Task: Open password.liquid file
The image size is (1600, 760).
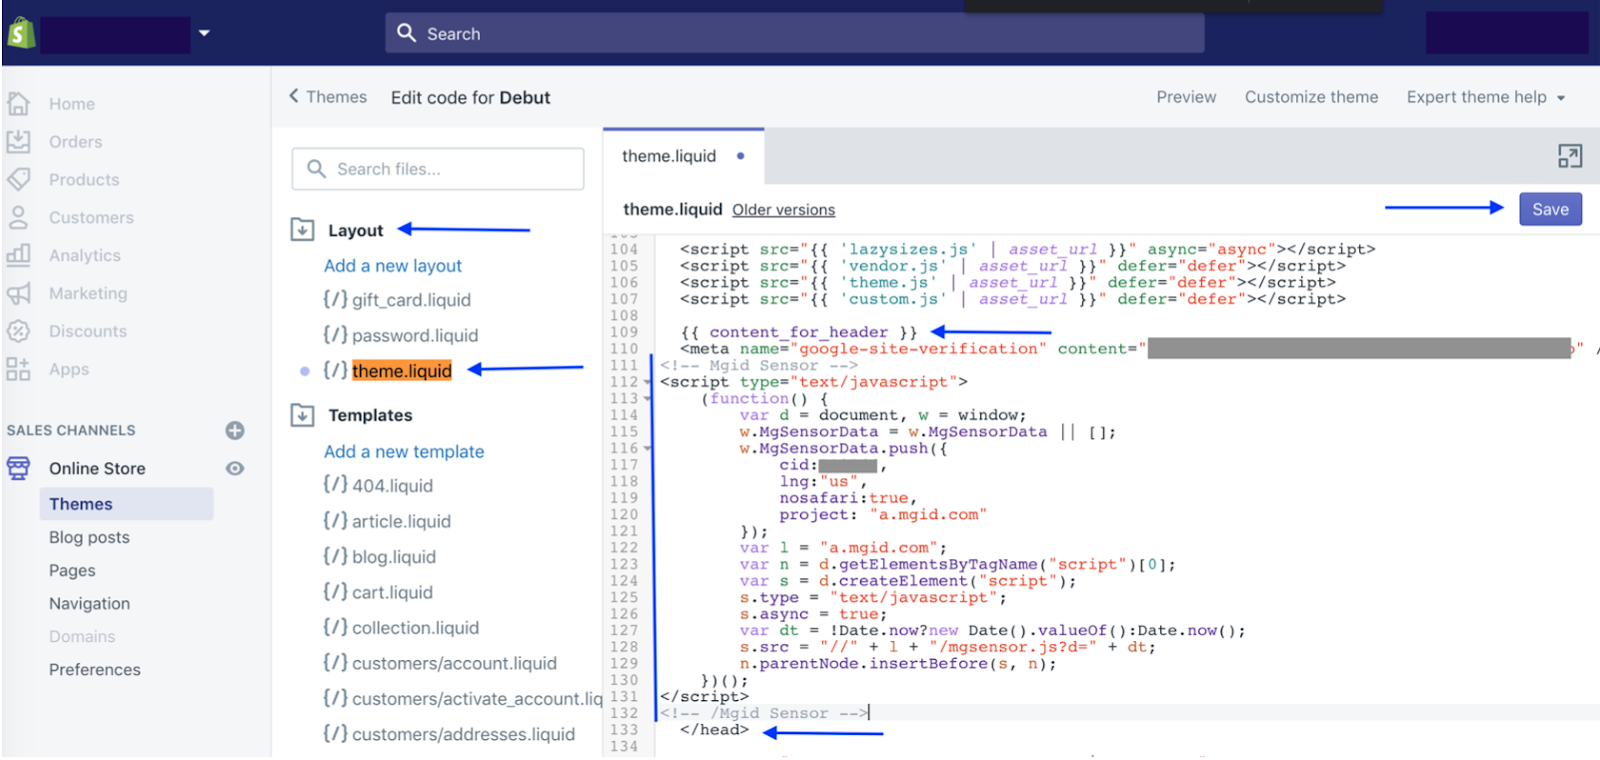Action: point(415,336)
